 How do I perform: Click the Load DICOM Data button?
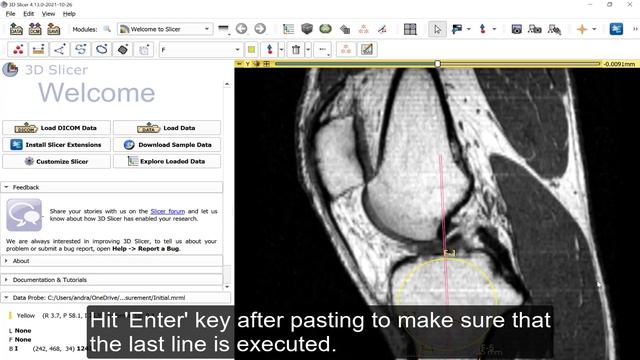[x=56, y=128]
